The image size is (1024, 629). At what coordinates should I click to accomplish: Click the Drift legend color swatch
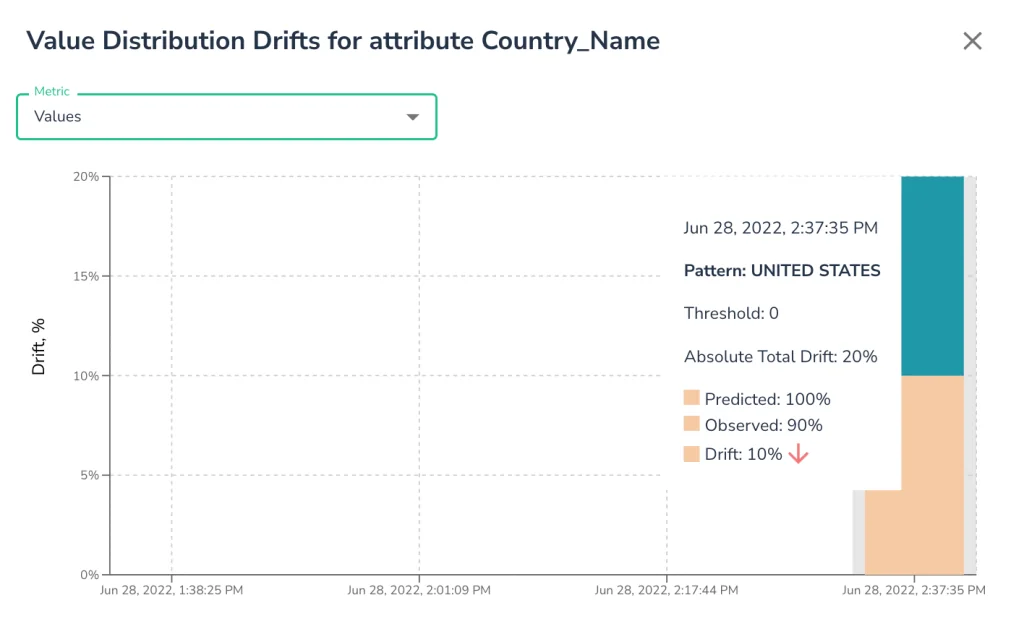pos(692,454)
